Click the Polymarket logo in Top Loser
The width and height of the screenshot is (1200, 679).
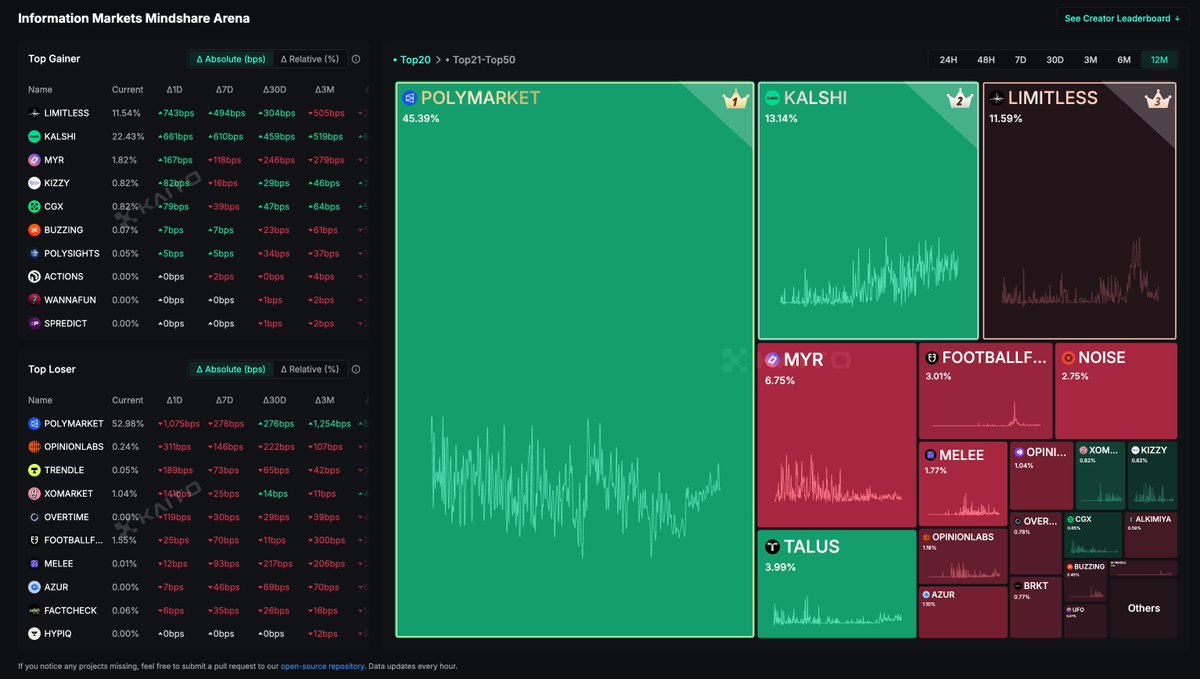34,424
